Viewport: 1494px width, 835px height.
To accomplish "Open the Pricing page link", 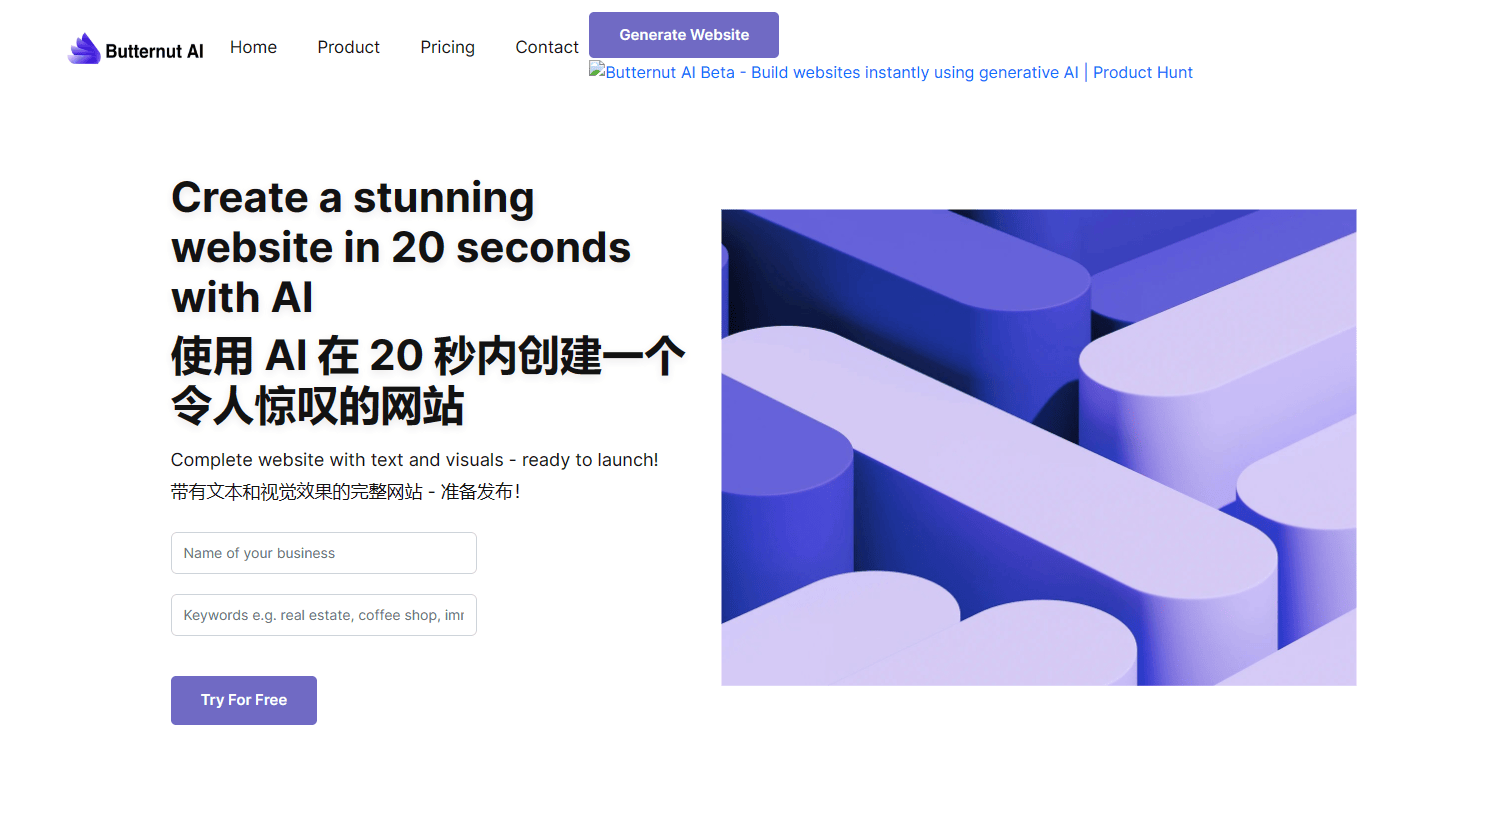I will (x=447, y=47).
